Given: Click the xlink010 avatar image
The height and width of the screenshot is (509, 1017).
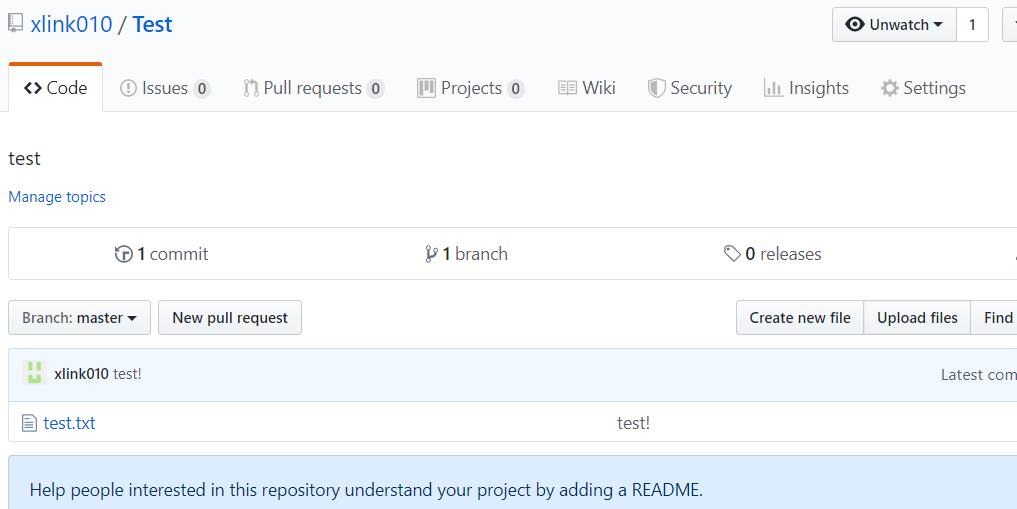Looking at the screenshot, I should tap(35, 374).
